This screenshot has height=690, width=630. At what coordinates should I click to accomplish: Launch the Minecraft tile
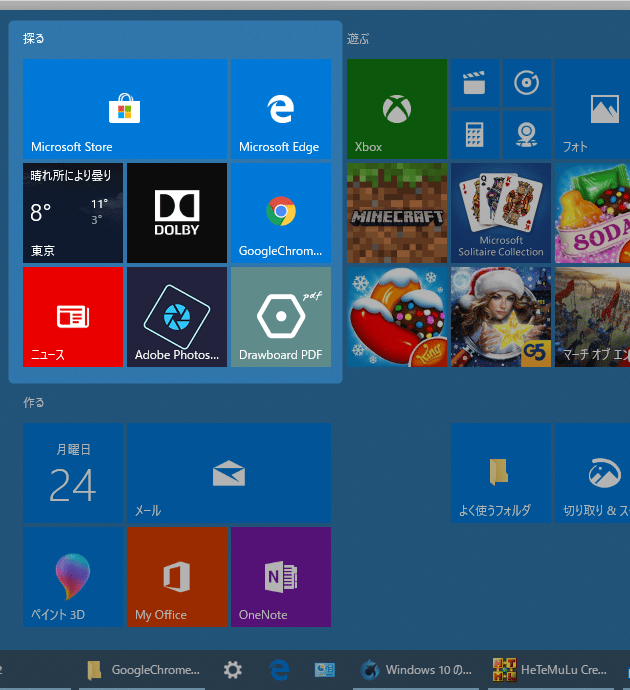397,213
